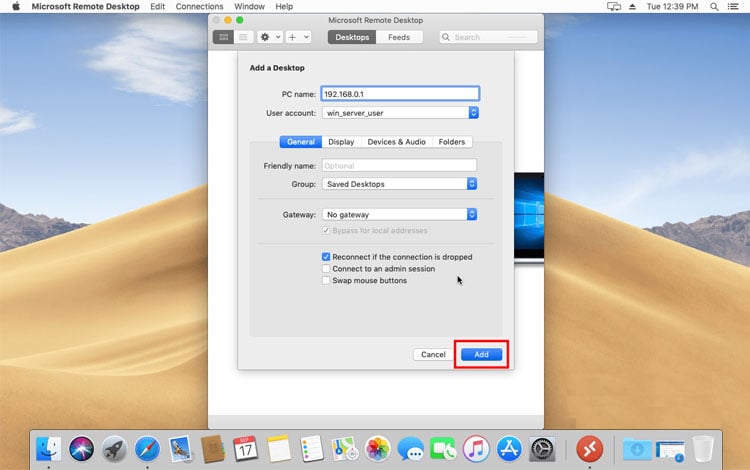
Task: Open the Downloads folder in Dock
Action: point(637,449)
